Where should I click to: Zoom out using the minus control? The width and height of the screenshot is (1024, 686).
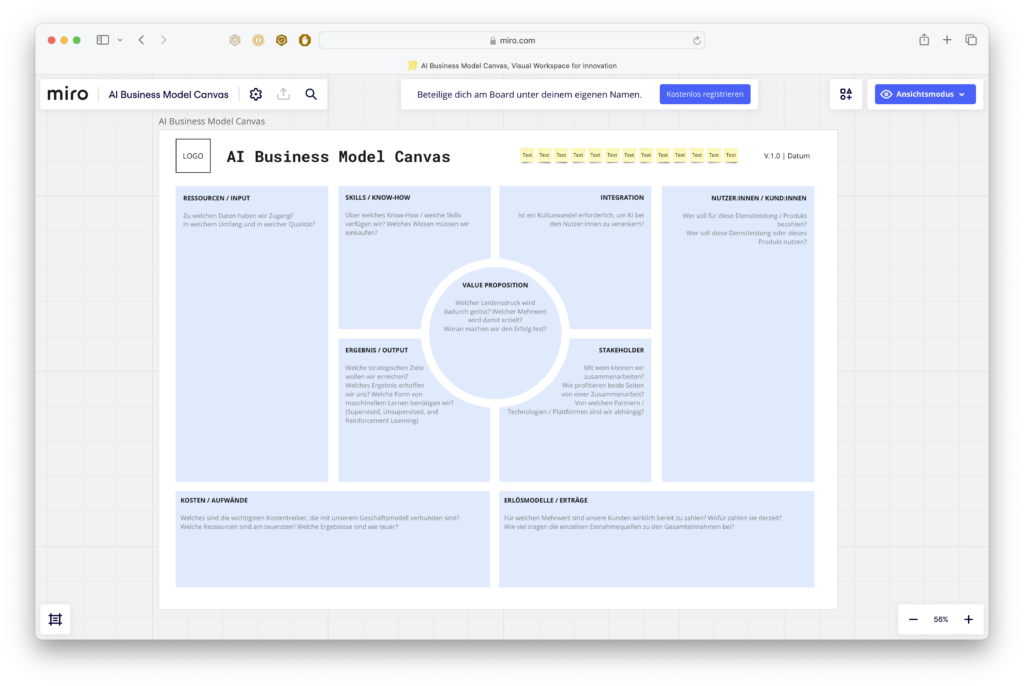tap(911, 618)
